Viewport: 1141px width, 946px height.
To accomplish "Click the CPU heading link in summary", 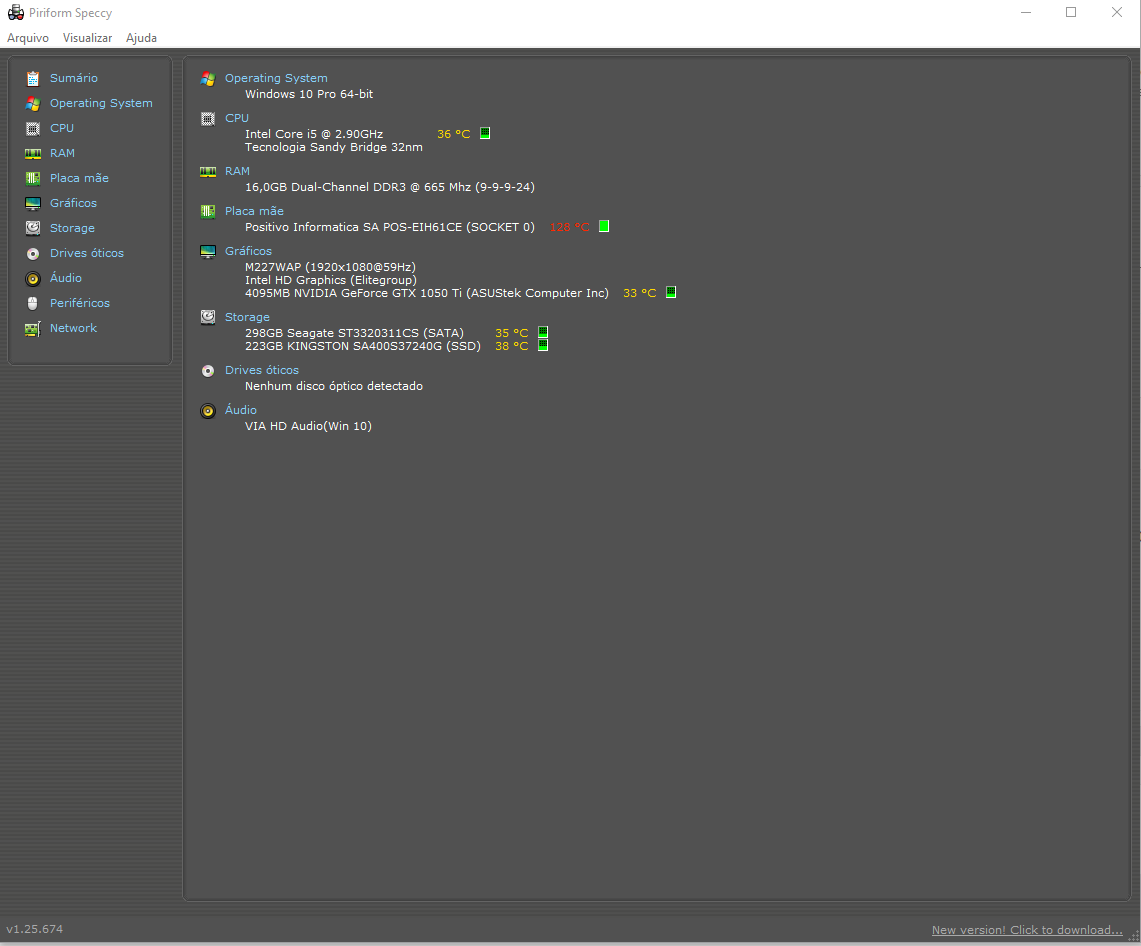I will (x=236, y=118).
